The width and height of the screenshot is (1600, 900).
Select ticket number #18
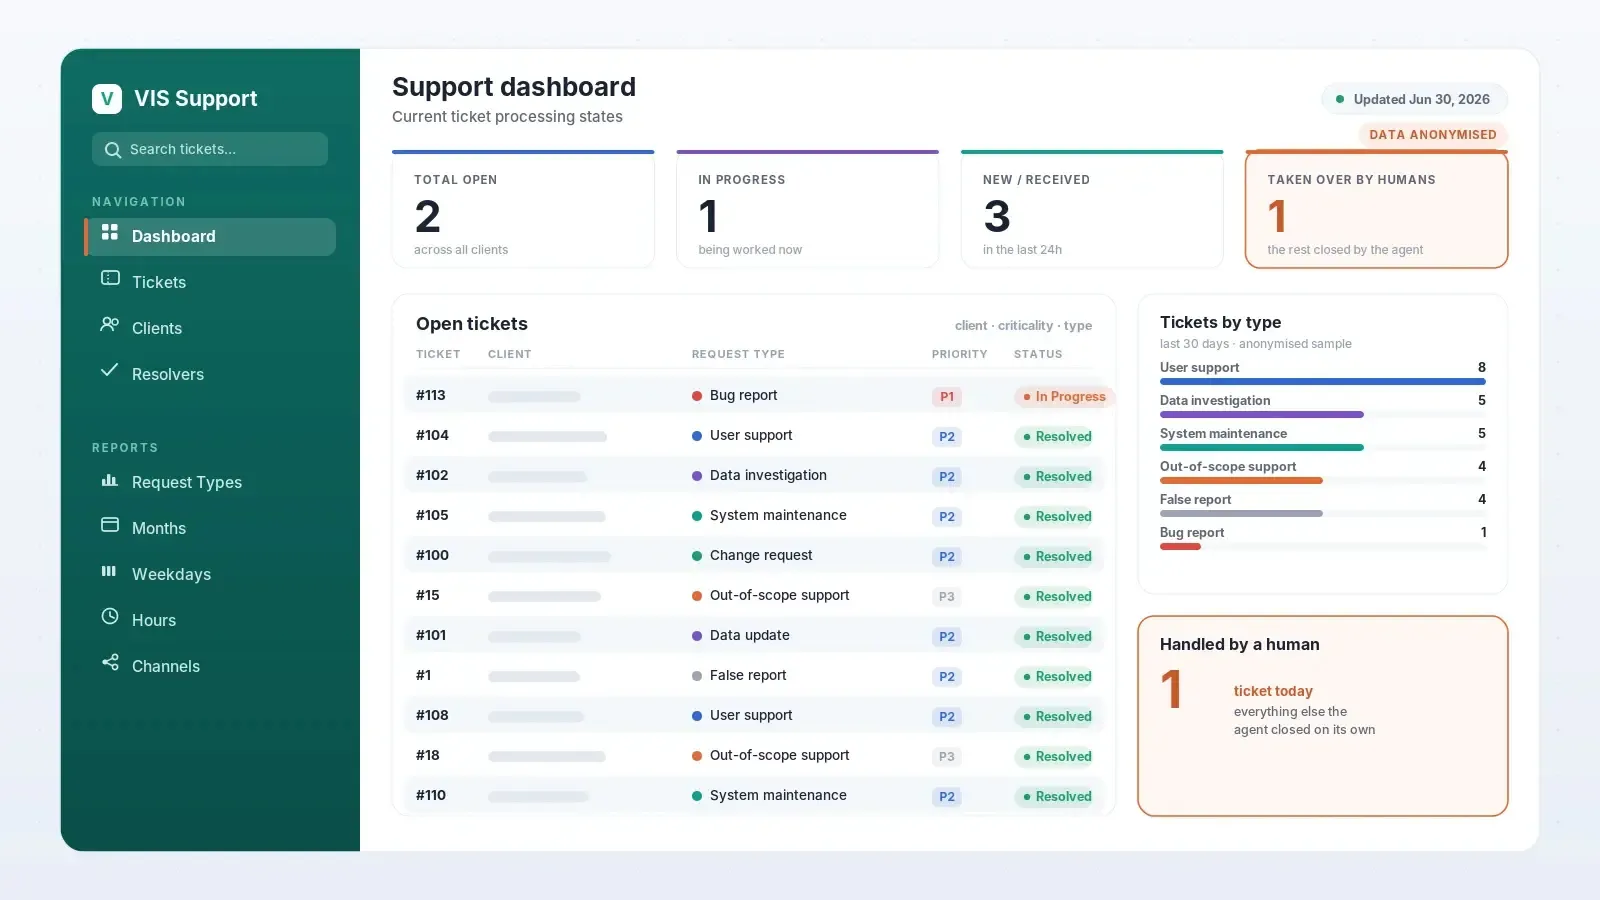coord(428,755)
